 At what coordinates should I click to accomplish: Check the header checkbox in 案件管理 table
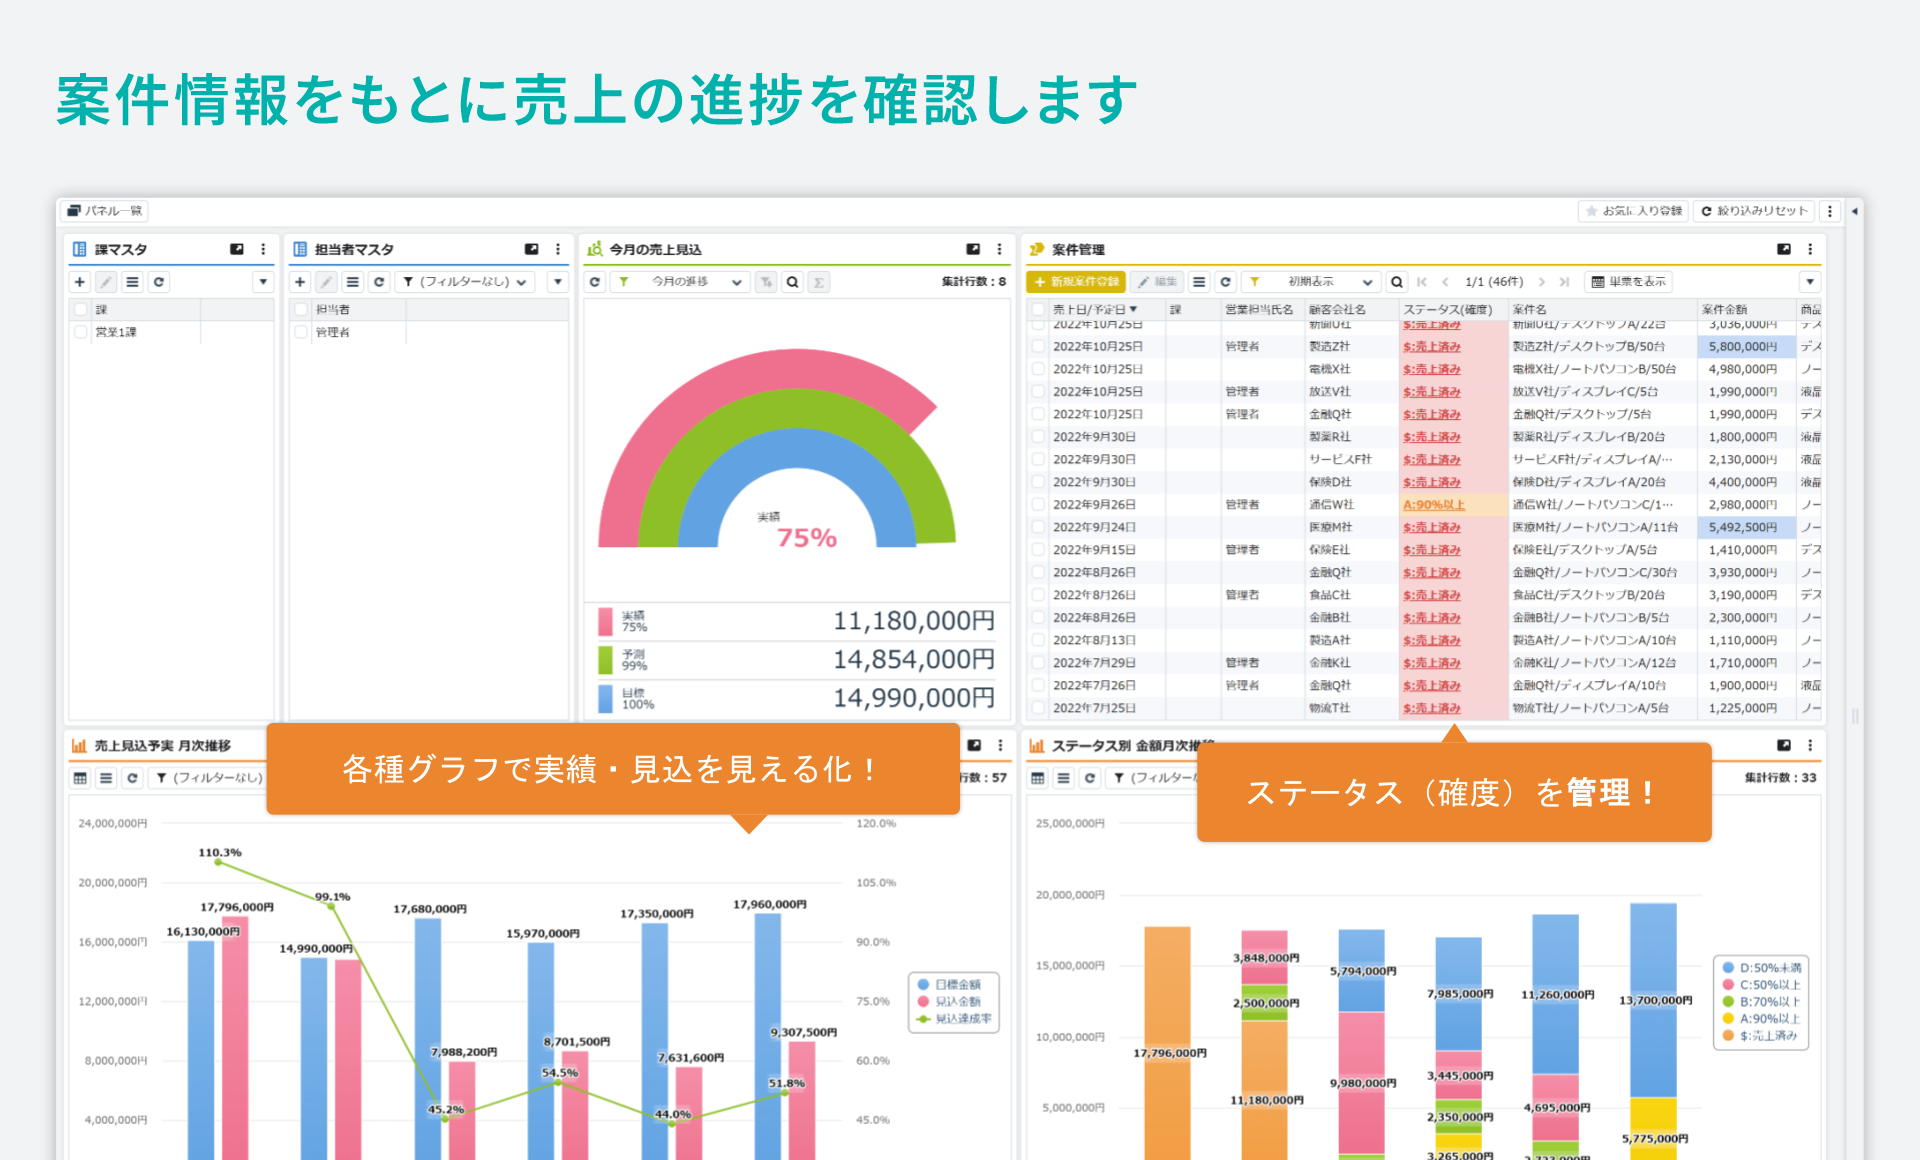[x=1037, y=309]
